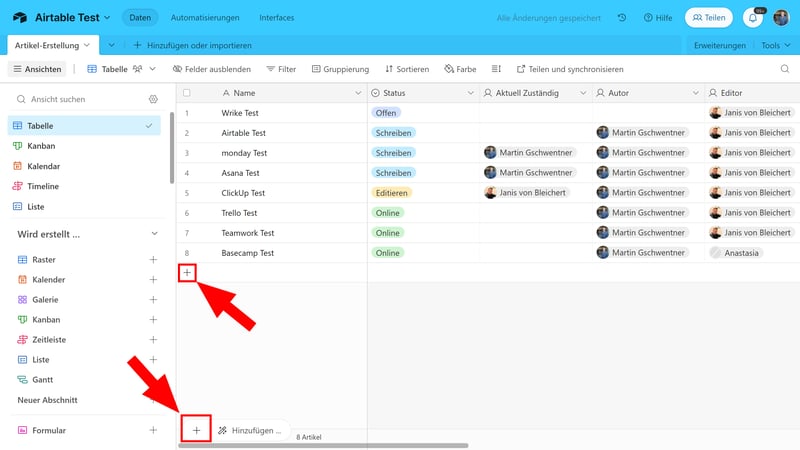Viewport: 800px width, 450px height.
Task: Open view search settings gear icon
Action: 153,99
